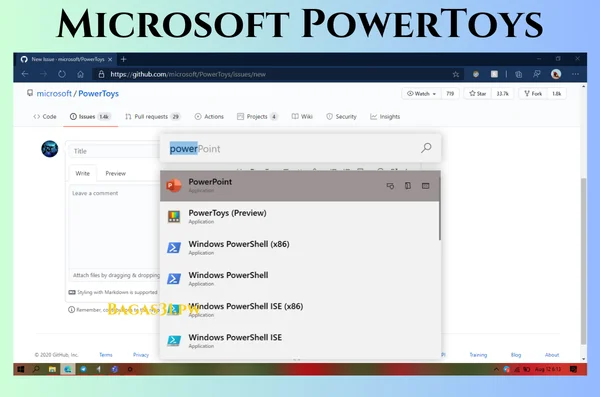Star the PowerToys repository
Viewport: 600px width, 397px height.
point(478,93)
